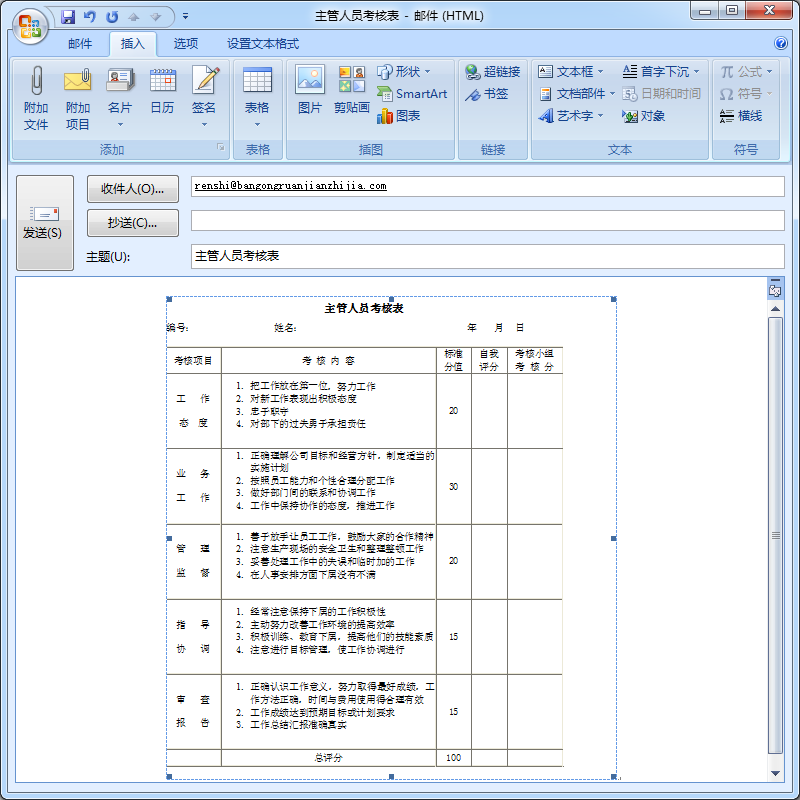This screenshot has width=800, height=800.
Task: Click the empty CC field
Action: click(487, 220)
